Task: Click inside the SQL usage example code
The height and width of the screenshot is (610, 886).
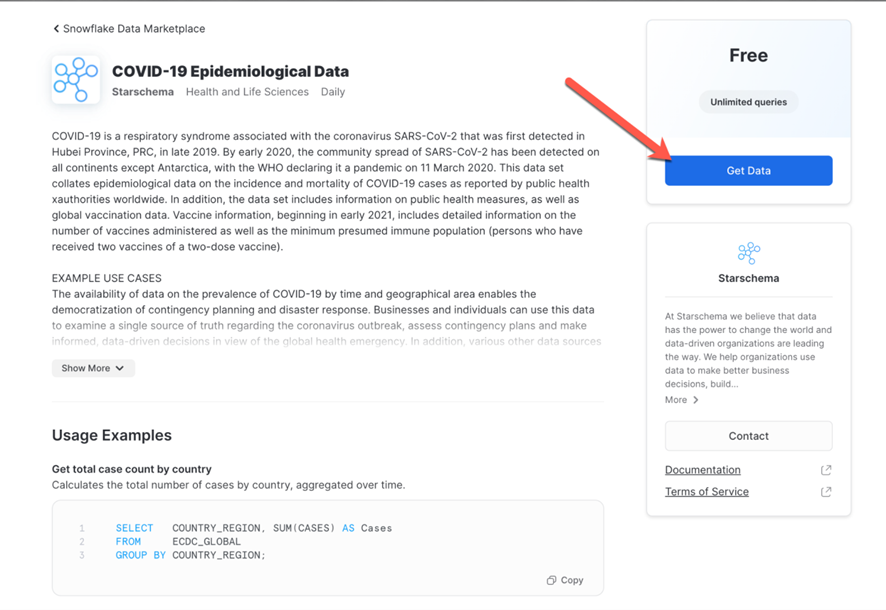Action: tap(253, 541)
